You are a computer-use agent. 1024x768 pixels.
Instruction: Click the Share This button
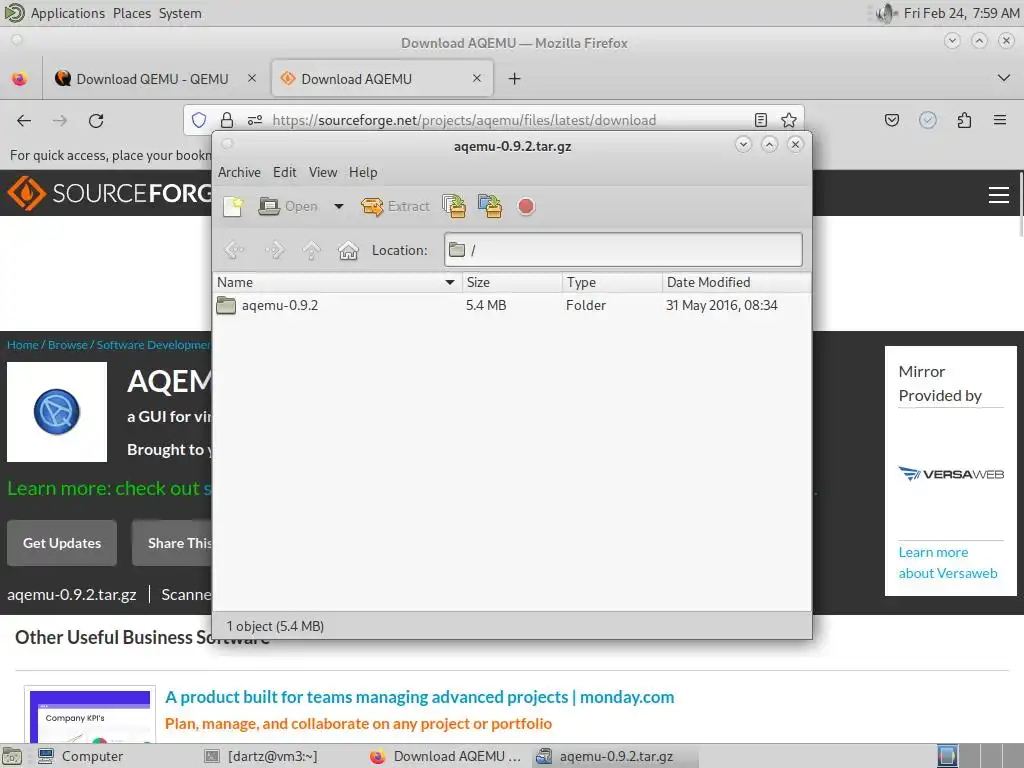(172, 543)
